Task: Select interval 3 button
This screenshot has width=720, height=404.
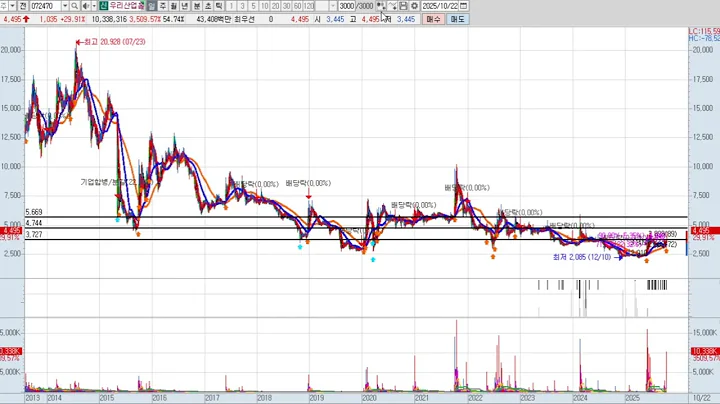Action: [242, 6]
